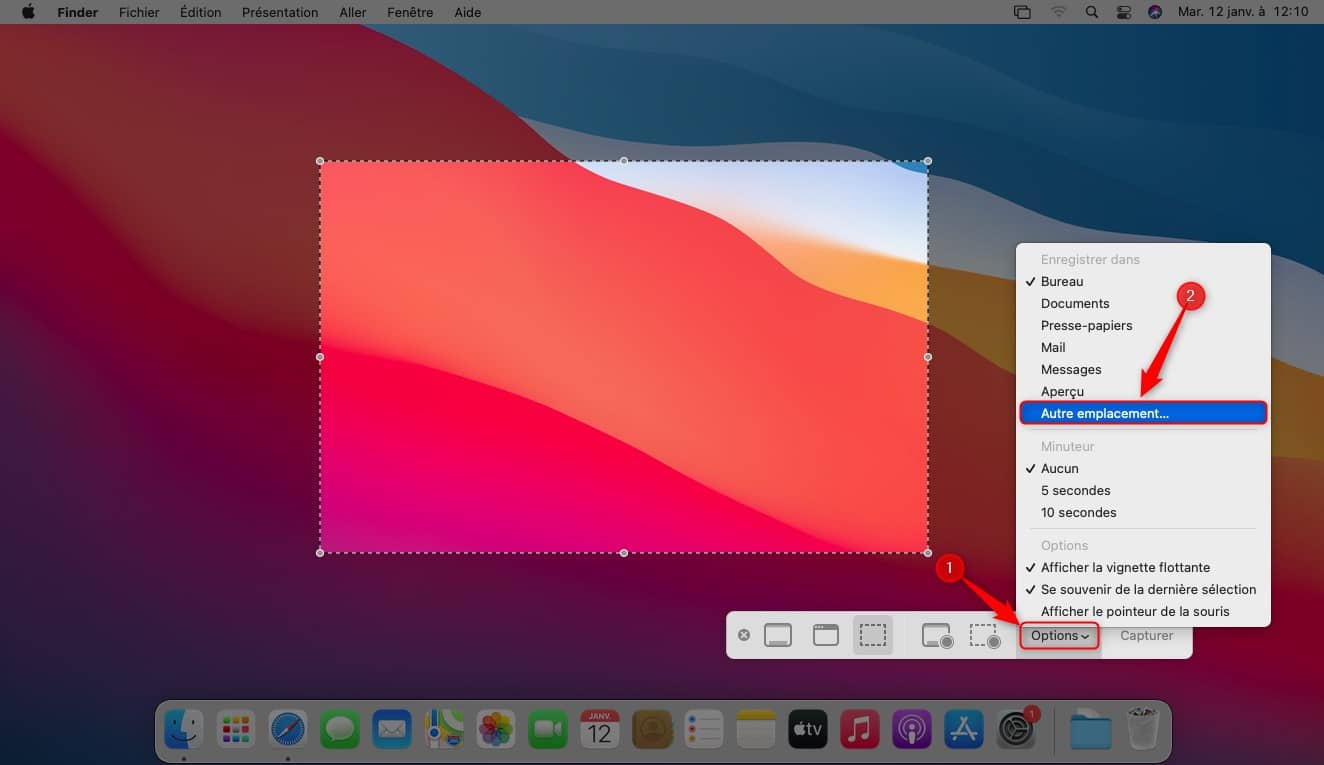The width and height of the screenshot is (1324, 765).
Task: Open Messages app in the Dock
Action: point(340,731)
